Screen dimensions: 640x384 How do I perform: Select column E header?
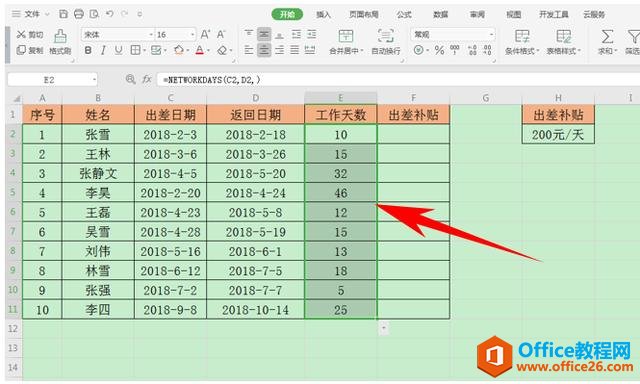tap(340, 98)
